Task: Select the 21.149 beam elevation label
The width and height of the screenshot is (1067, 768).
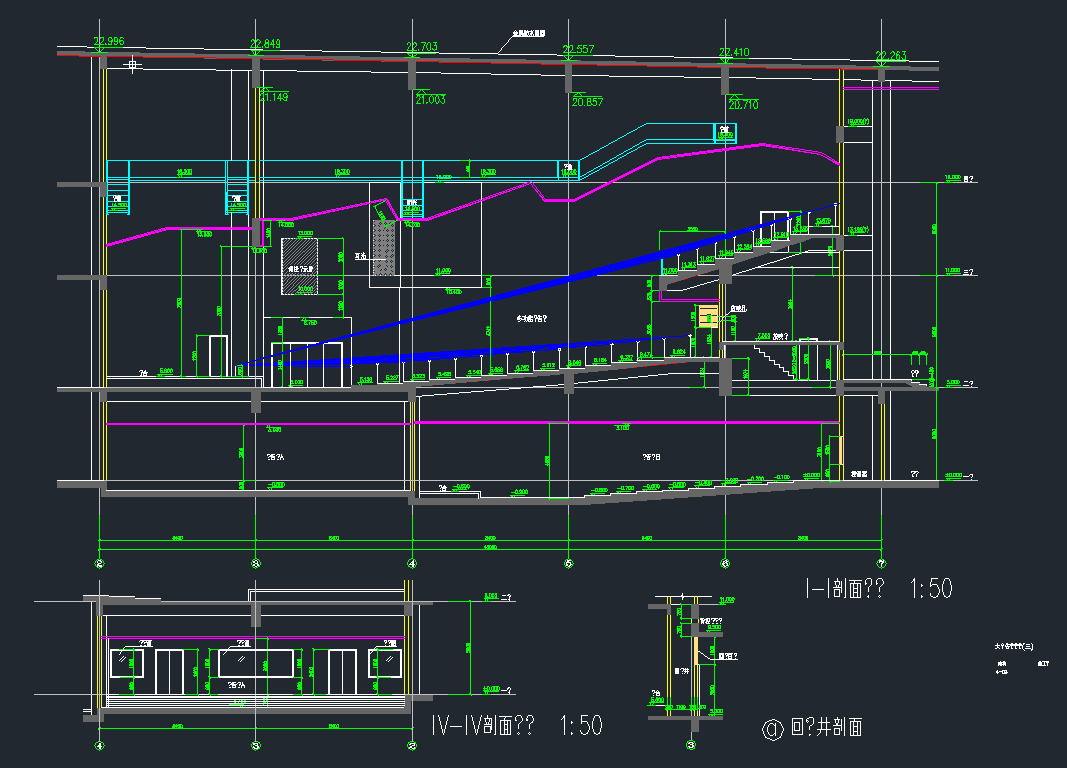Action: pyautogui.click(x=273, y=97)
